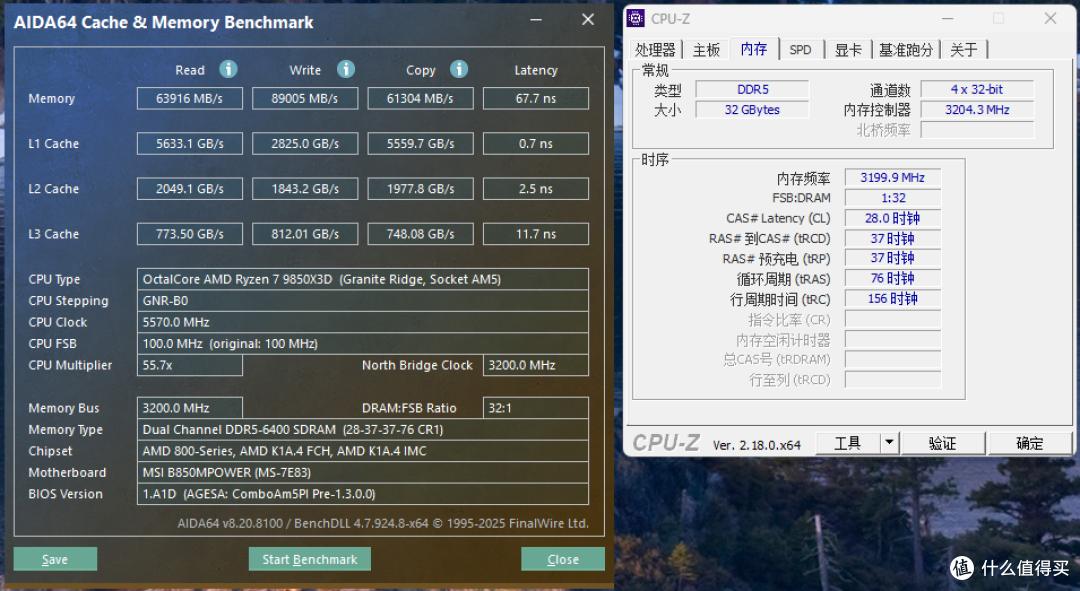Close the CPU-Z window
This screenshot has width=1080, height=591.
click(1050, 19)
